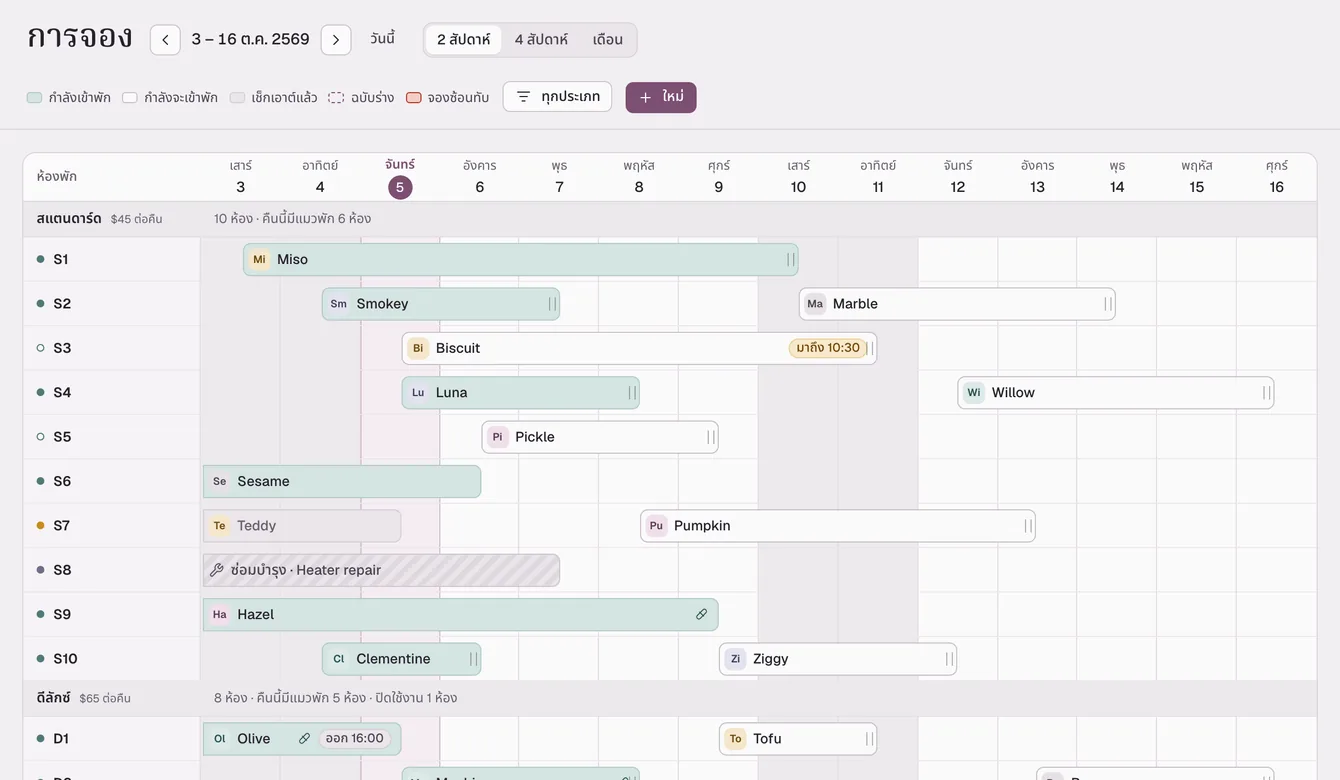Image resolution: width=1340 pixels, height=780 pixels.
Task: Select the ศุกร์ 16 day header
Action: [x=1277, y=176]
